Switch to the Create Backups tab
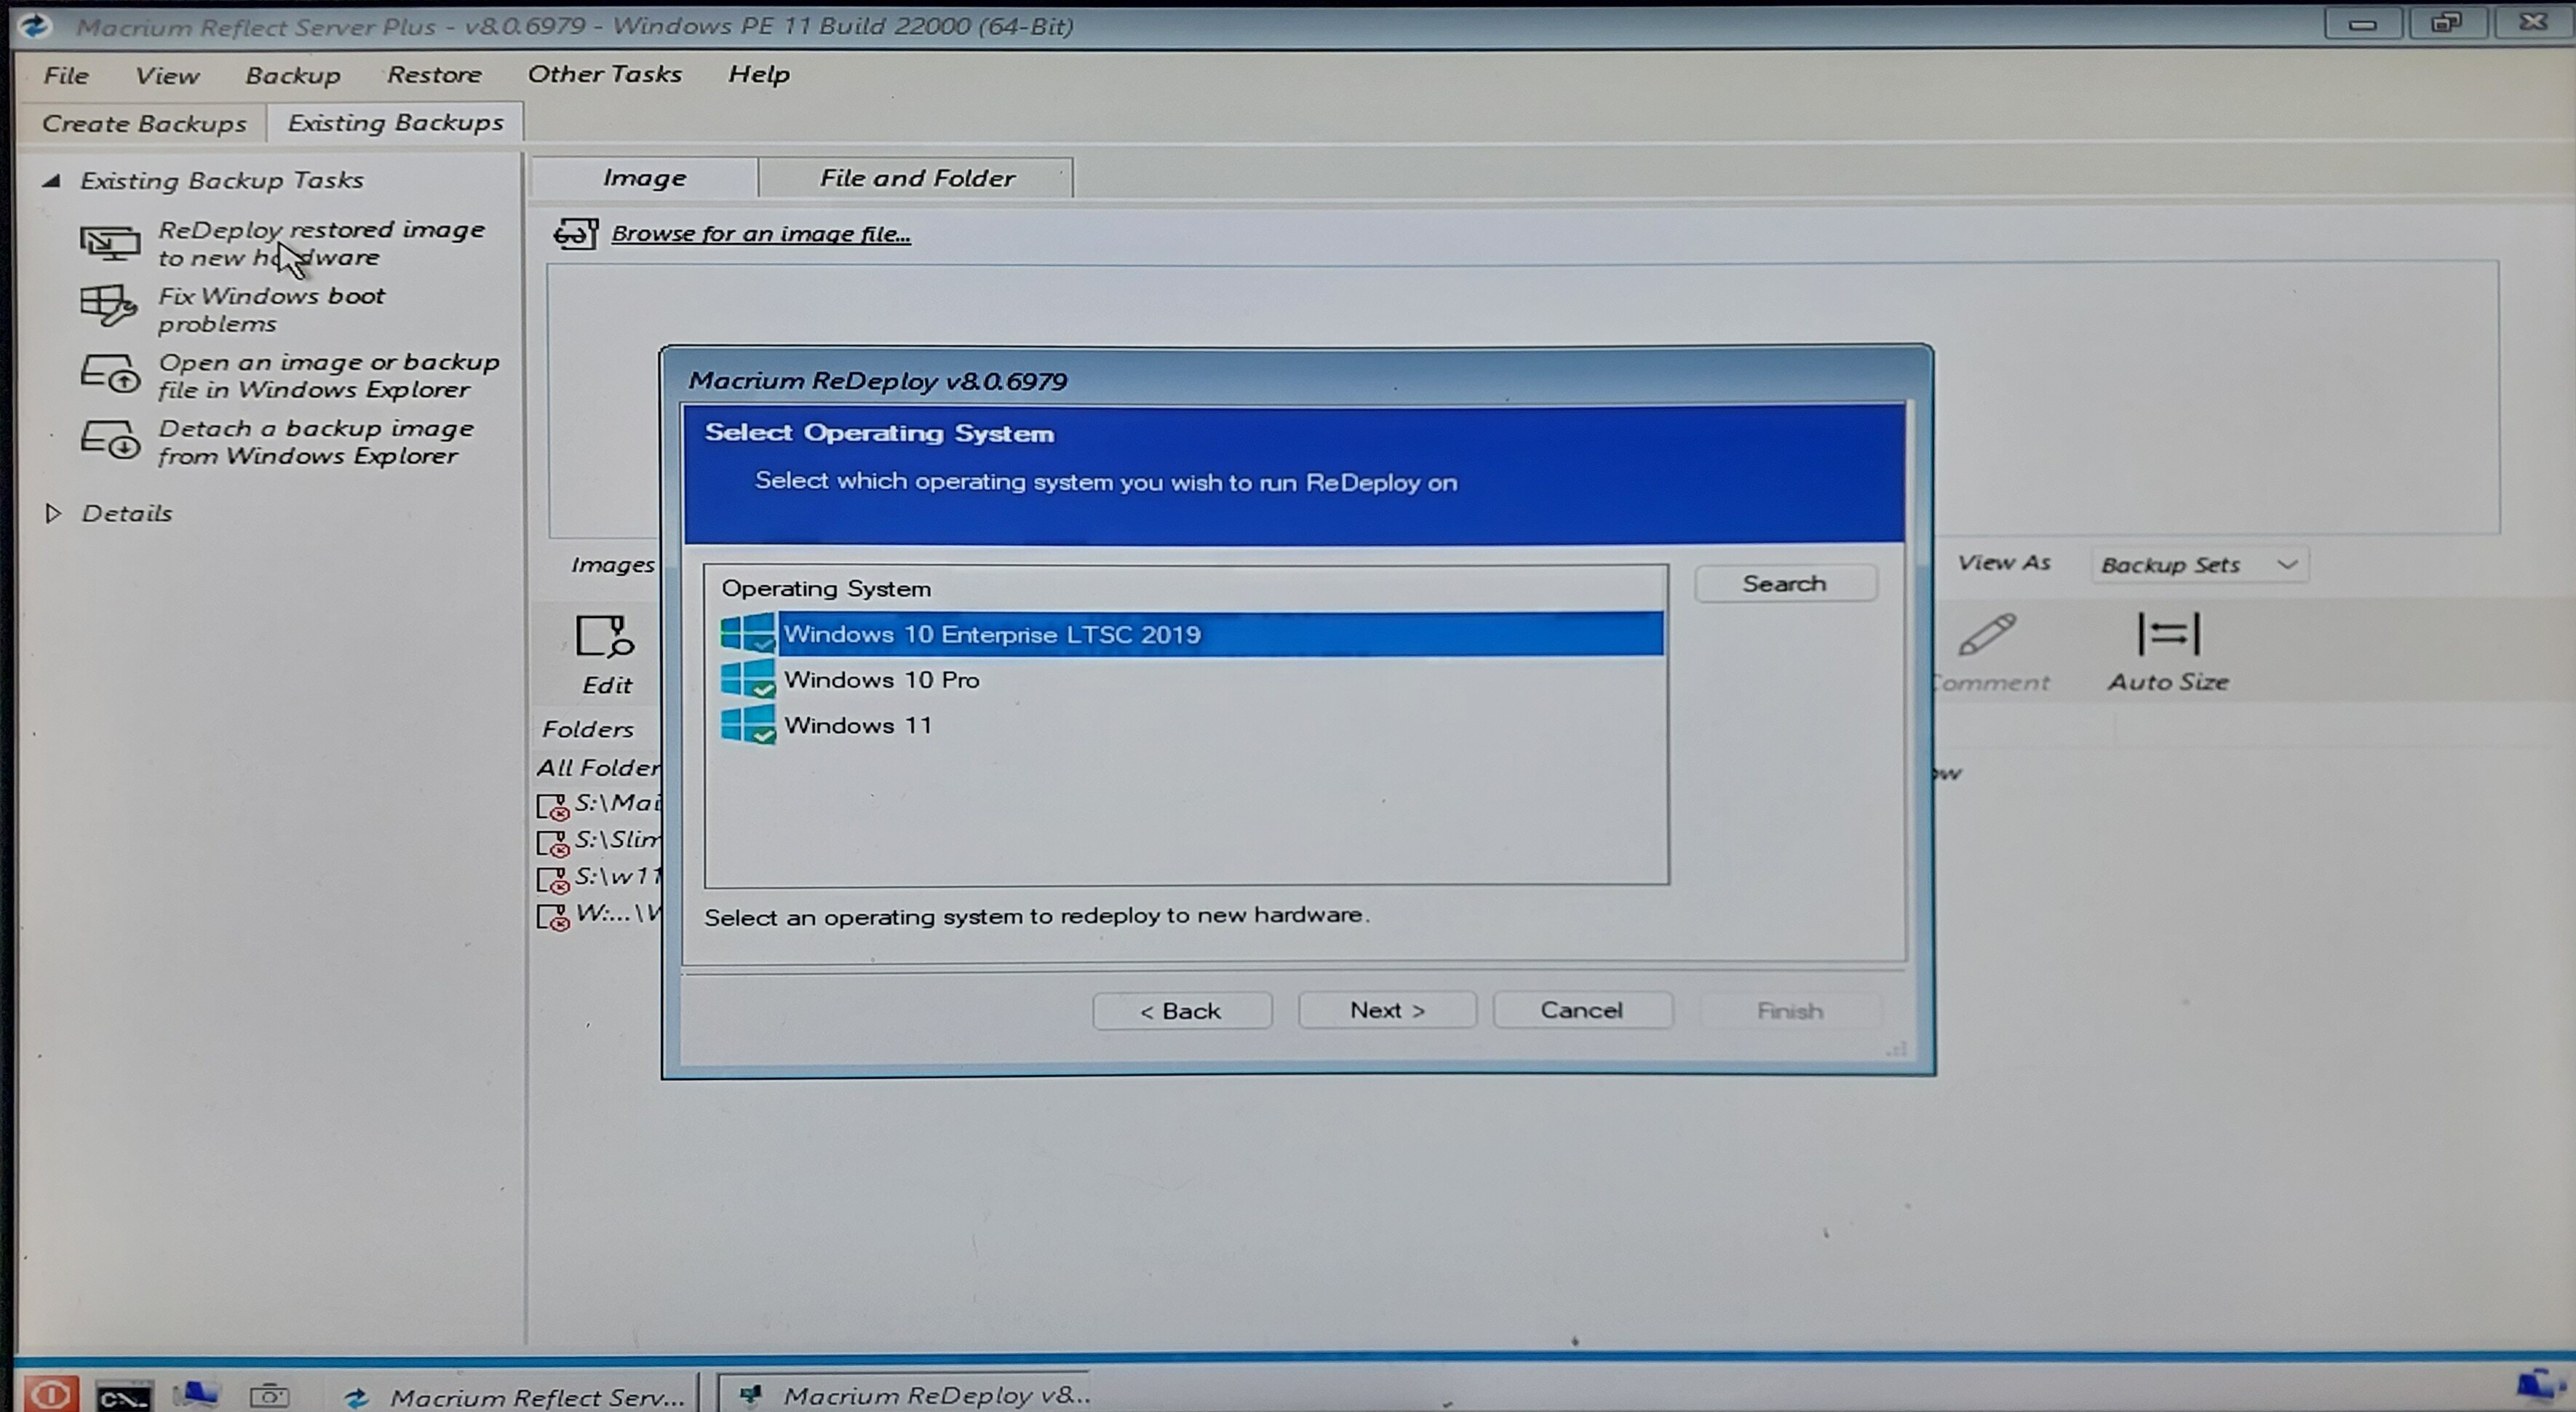Screen dimensions: 2576x1412 tap(143, 124)
